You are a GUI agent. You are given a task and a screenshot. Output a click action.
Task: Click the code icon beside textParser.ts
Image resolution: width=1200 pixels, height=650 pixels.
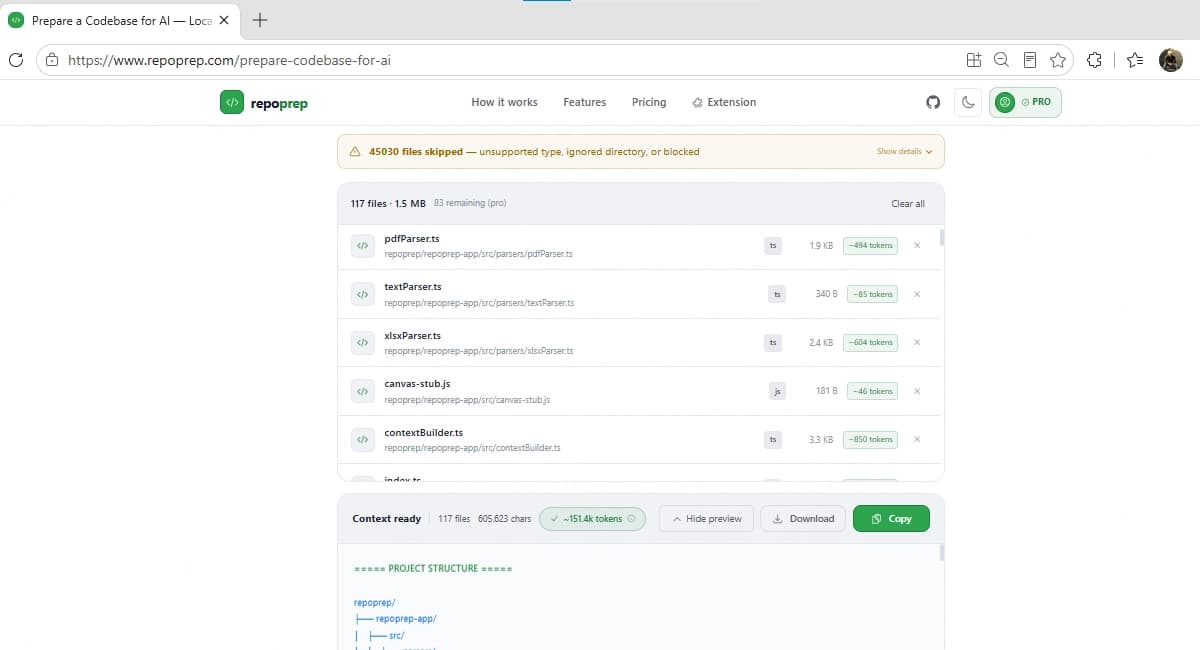(x=362, y=294)
